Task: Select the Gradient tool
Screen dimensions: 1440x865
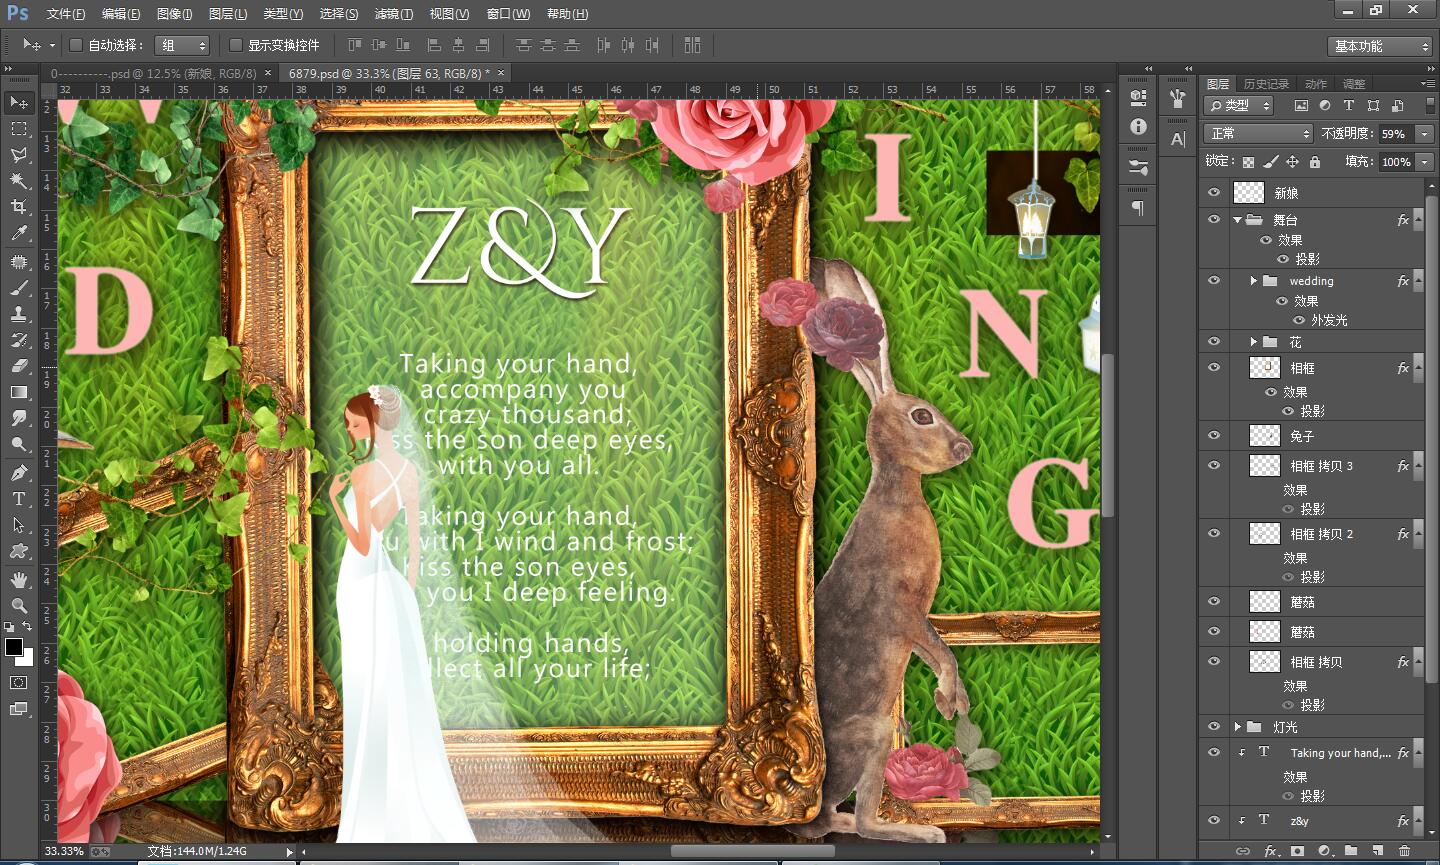Action: [19, 392]
